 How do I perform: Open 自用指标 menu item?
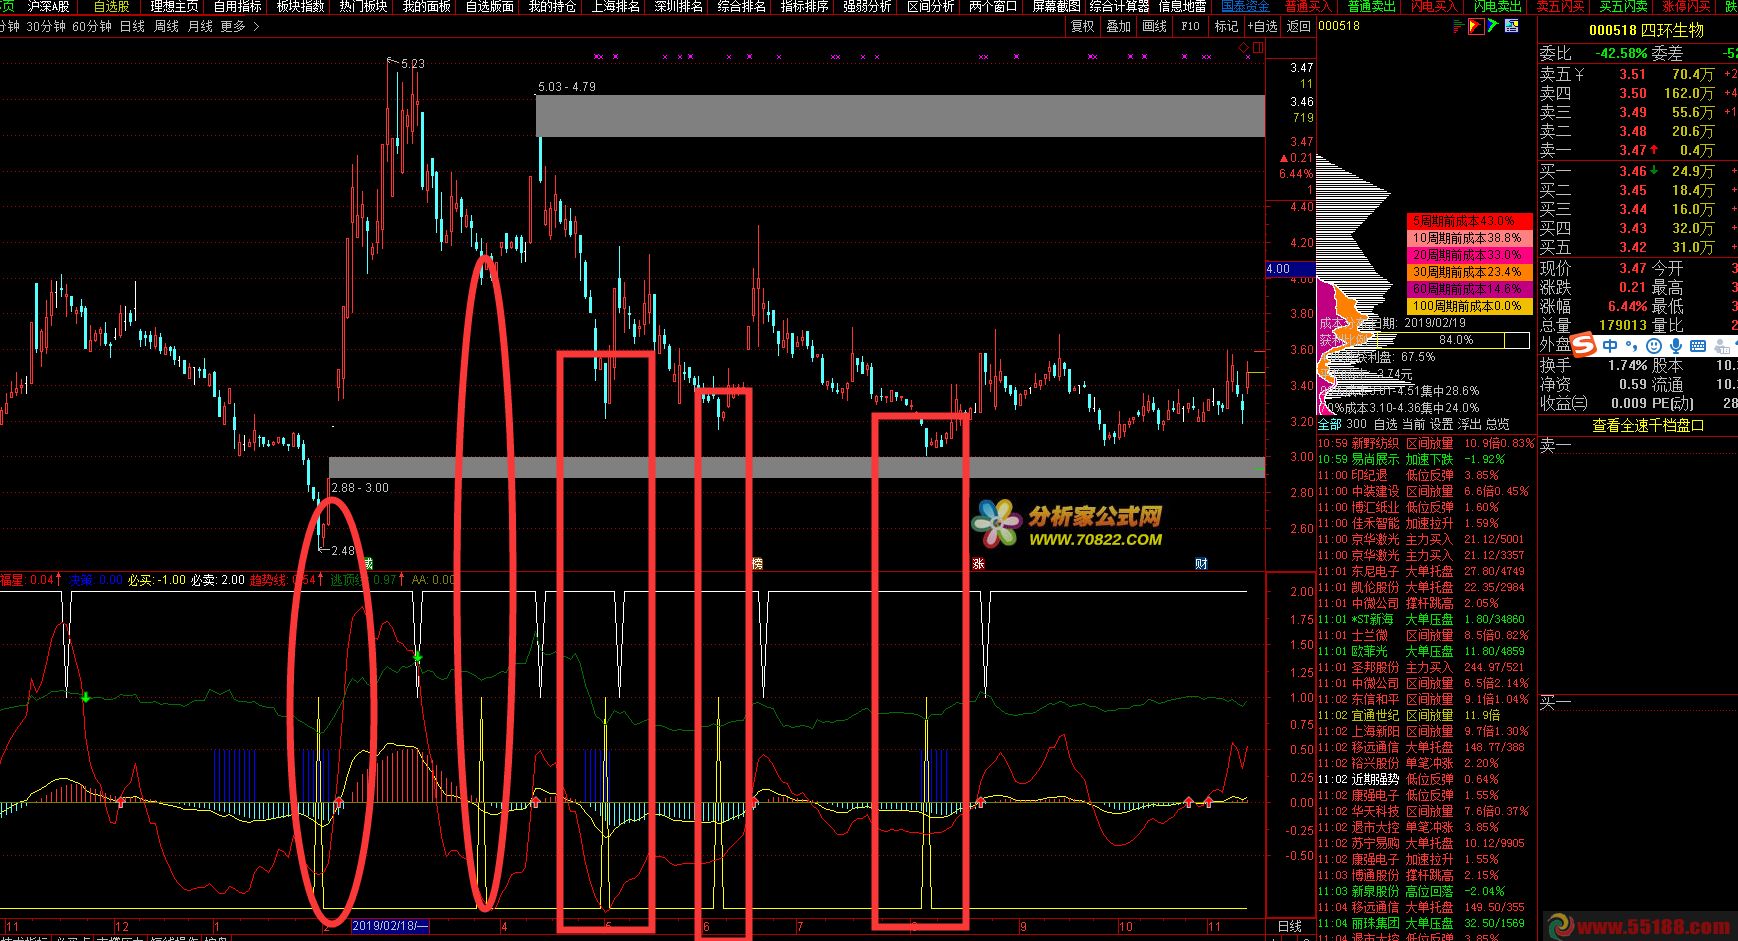coord(237,6)
